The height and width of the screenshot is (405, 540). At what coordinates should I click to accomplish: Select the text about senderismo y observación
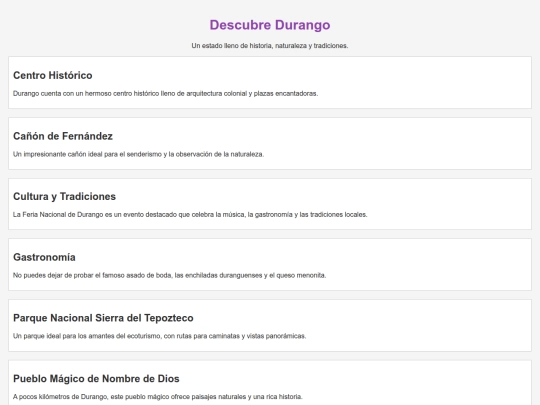(138, 154)
